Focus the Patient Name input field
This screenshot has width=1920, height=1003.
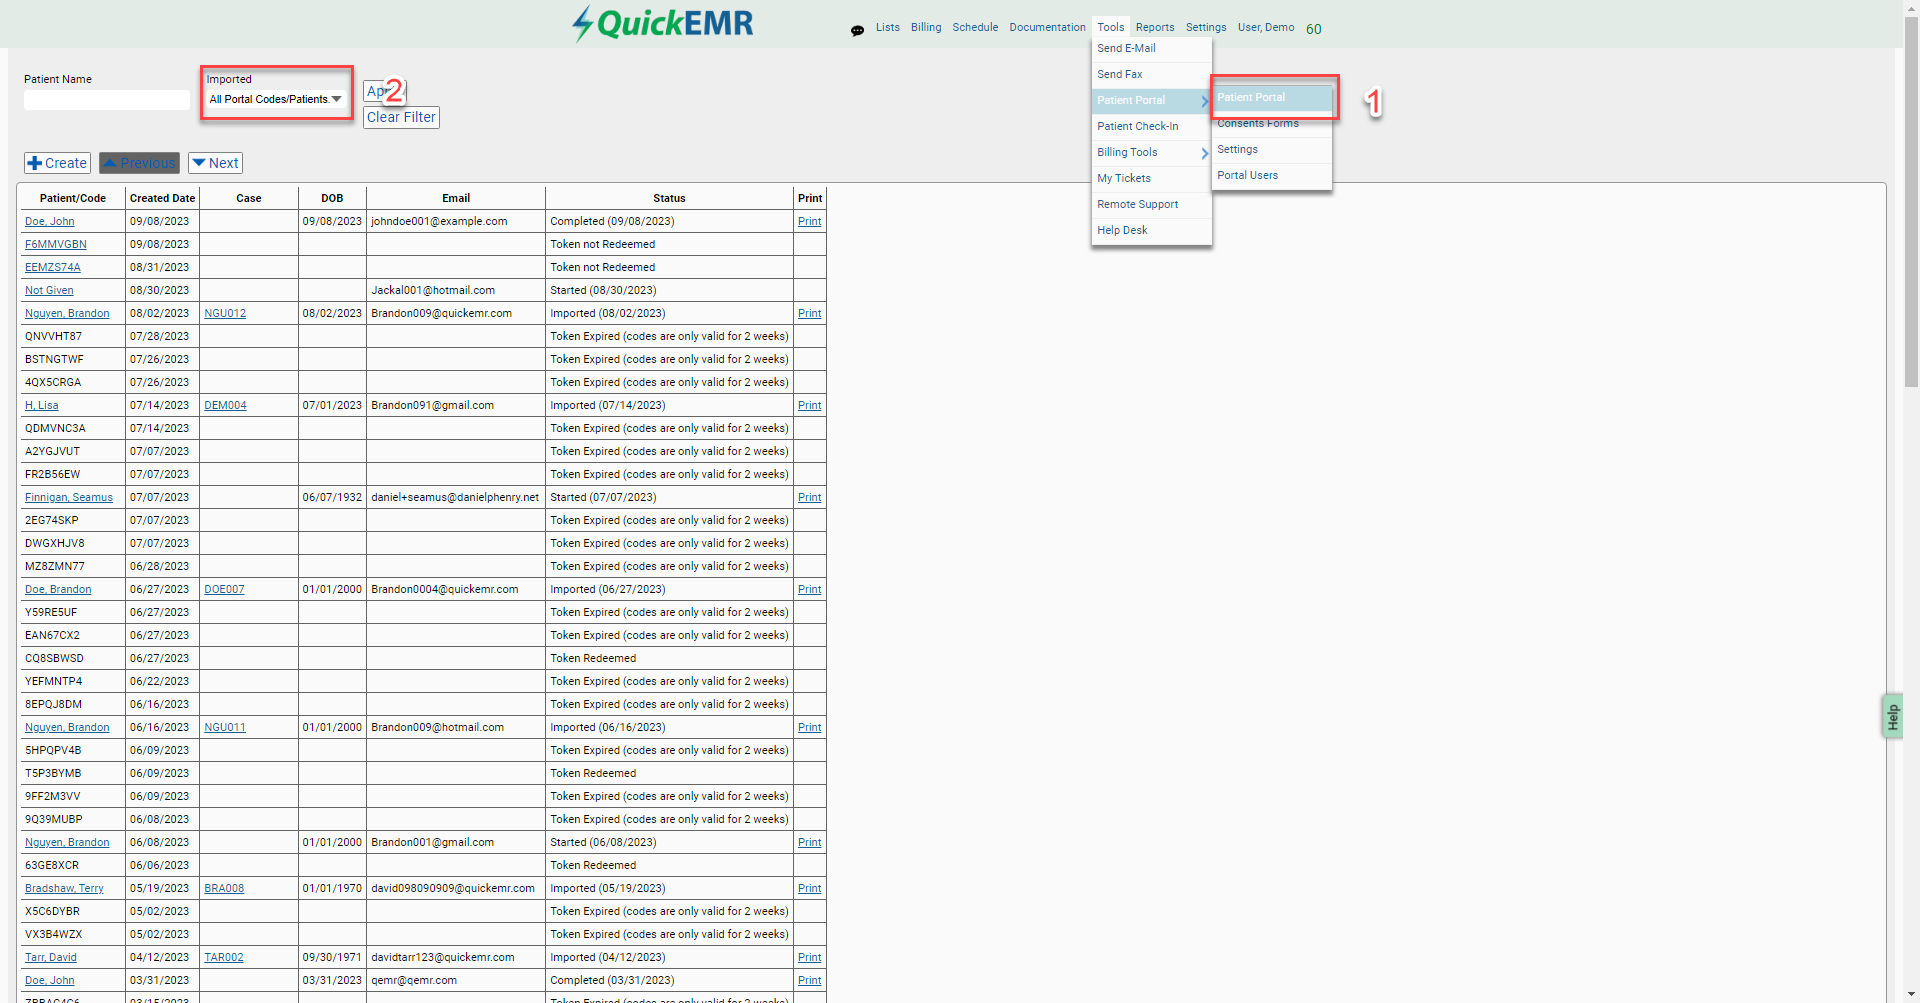(x=107, y=100)
